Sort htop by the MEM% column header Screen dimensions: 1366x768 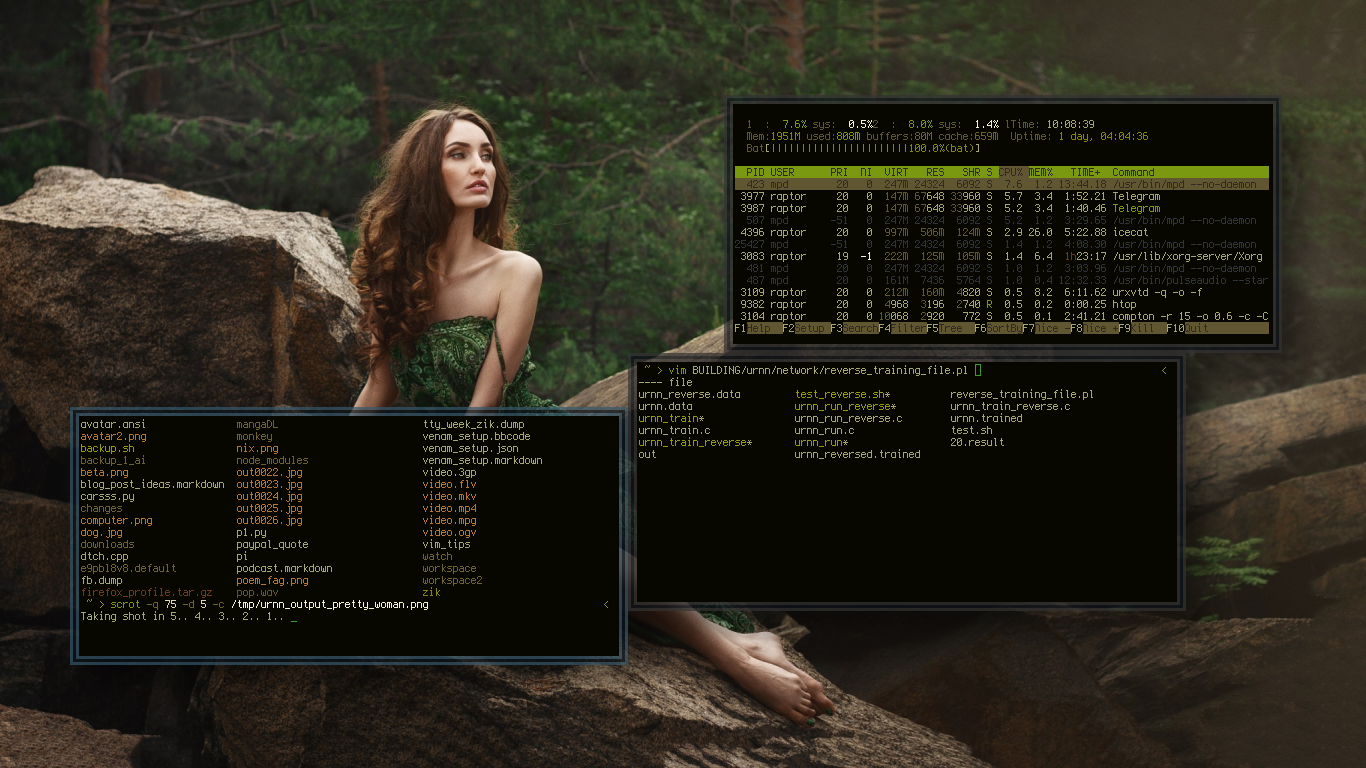(x=1040, y=172)
